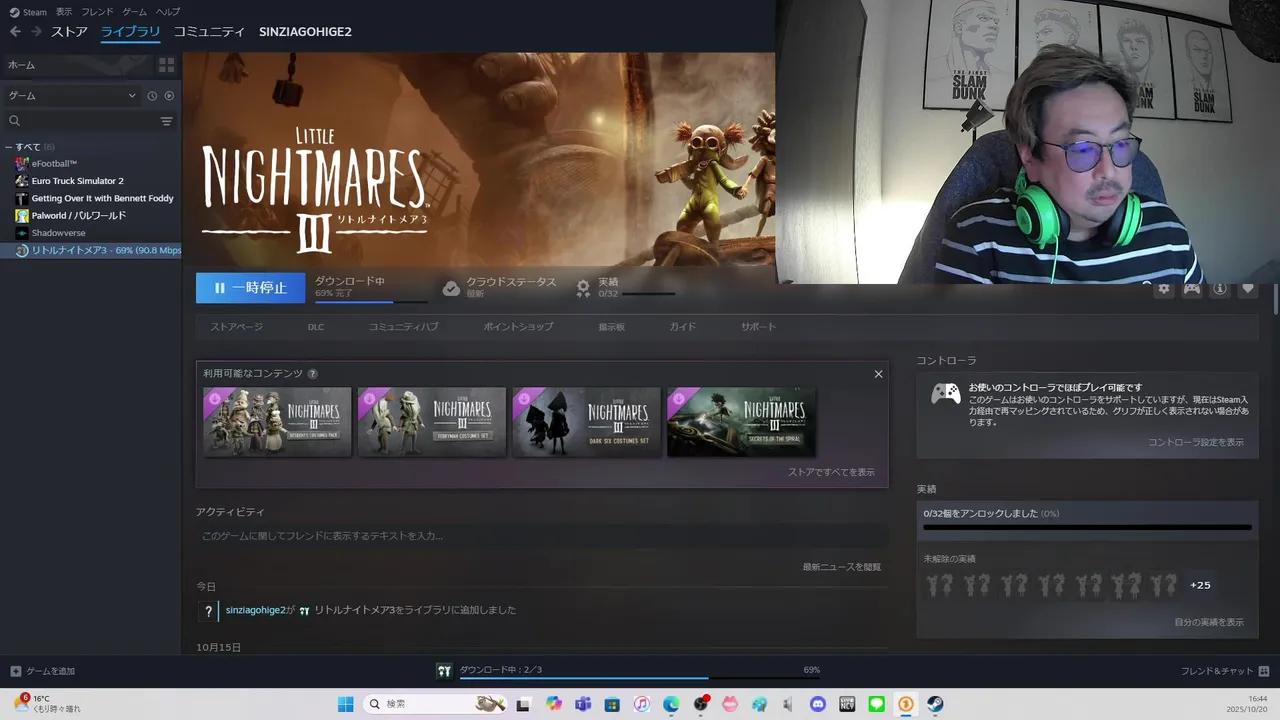Screen dimensions: 1280x720
Task: Add game to favorites with the heart icon
Action: pos(1248,289)
